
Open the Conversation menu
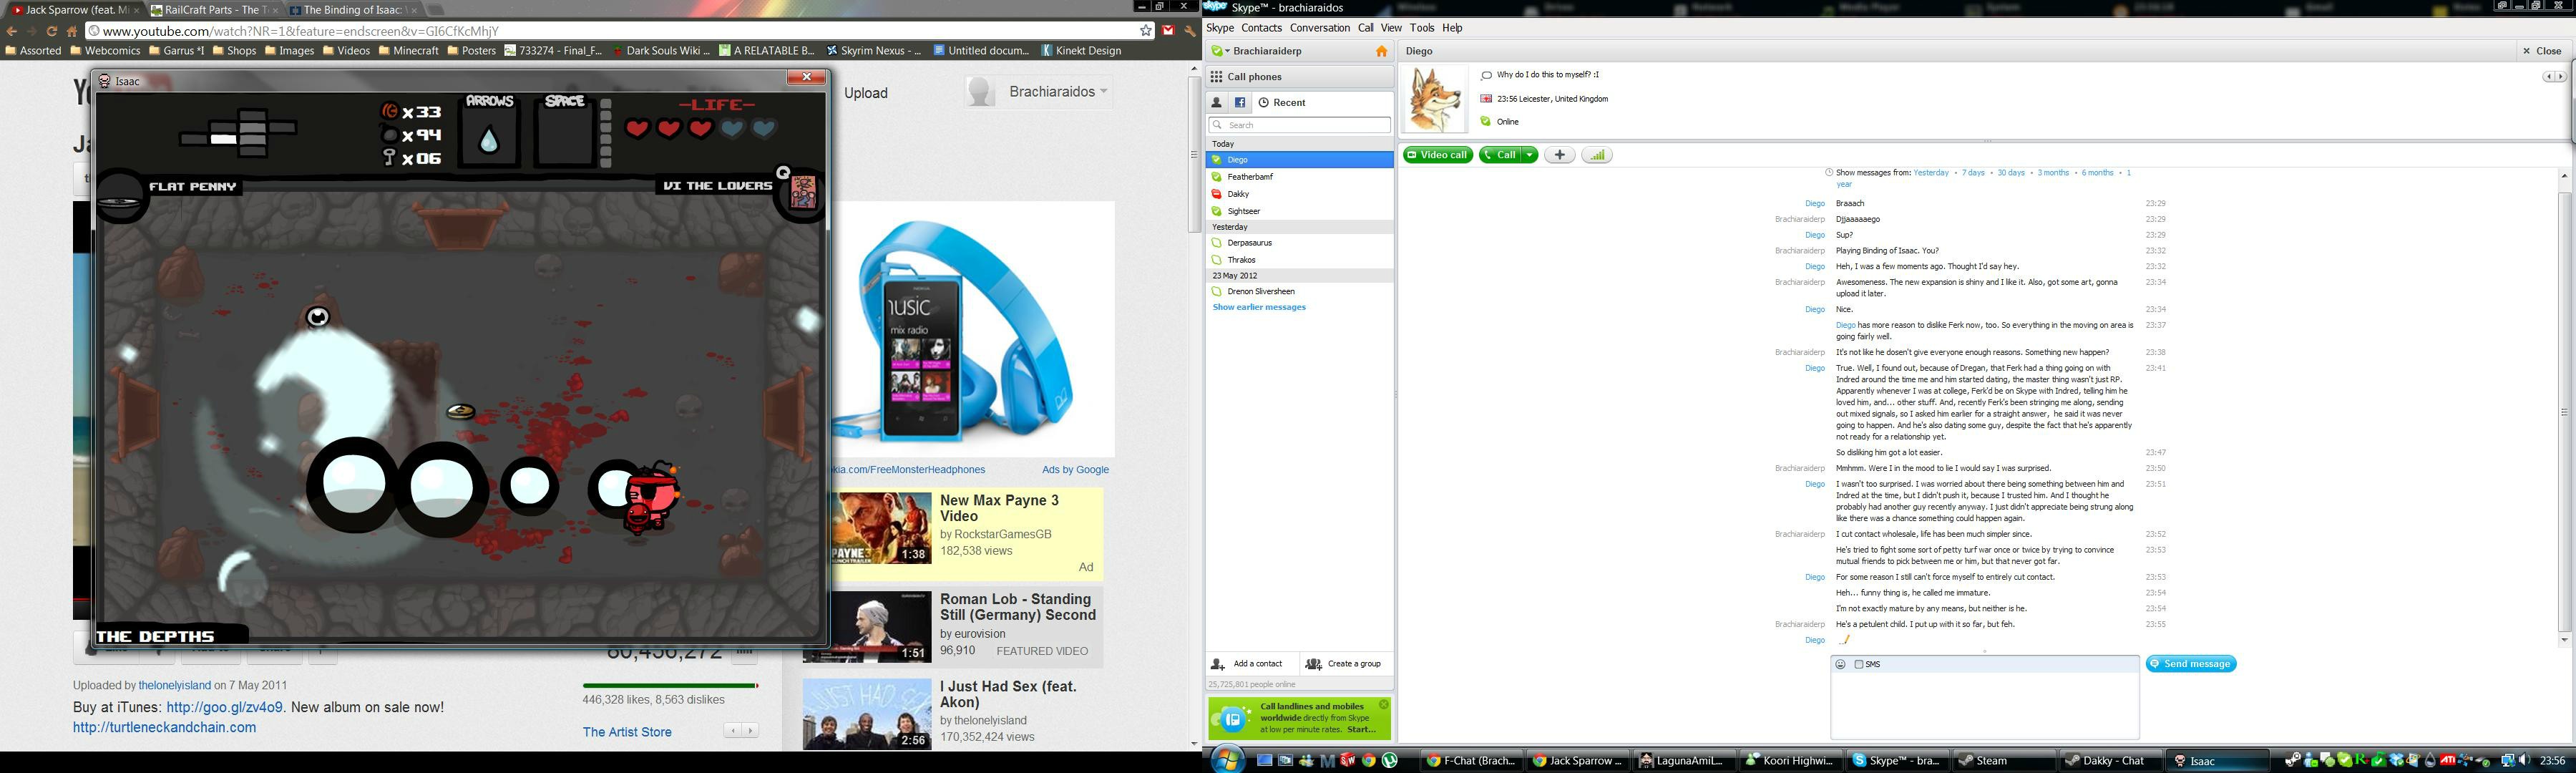1319,28
